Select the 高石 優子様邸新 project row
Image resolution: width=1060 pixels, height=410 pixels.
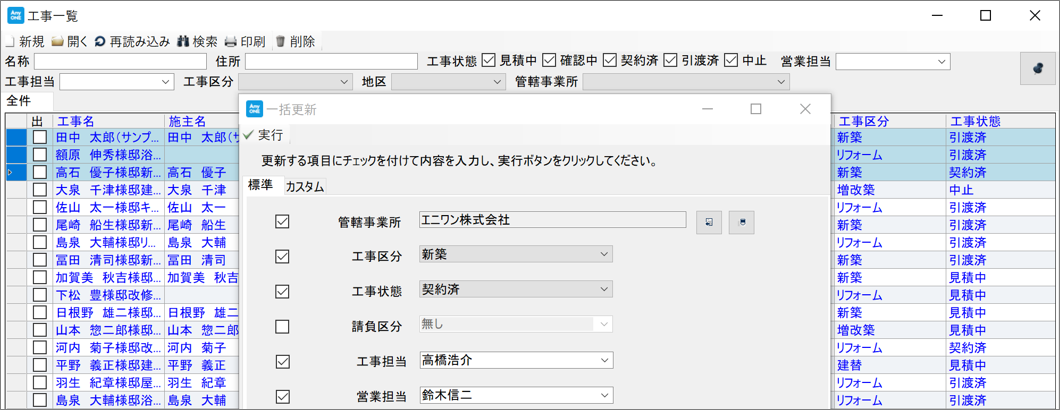108,173
